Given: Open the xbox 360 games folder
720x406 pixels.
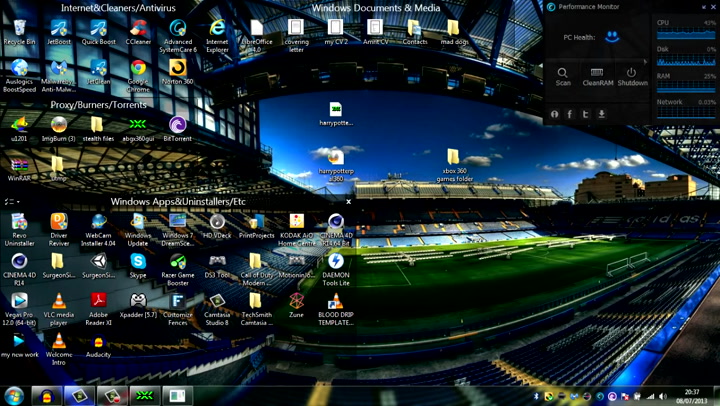Looking at the screenshot, I should [454, 160].
